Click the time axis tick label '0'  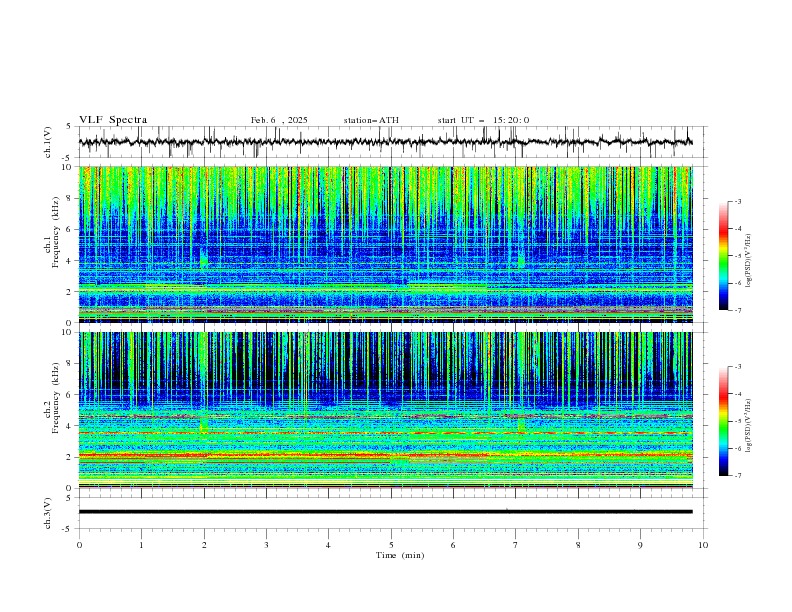[79, 545]
